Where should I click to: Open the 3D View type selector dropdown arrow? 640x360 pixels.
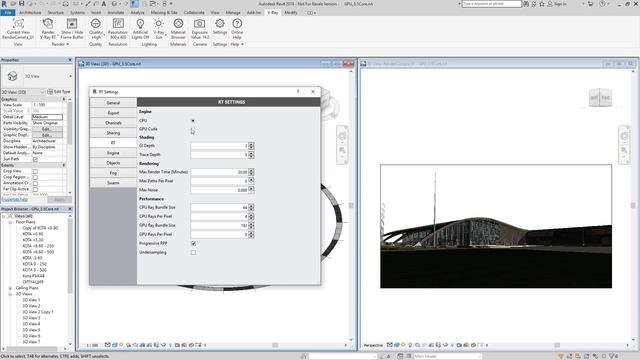[70, 76]
